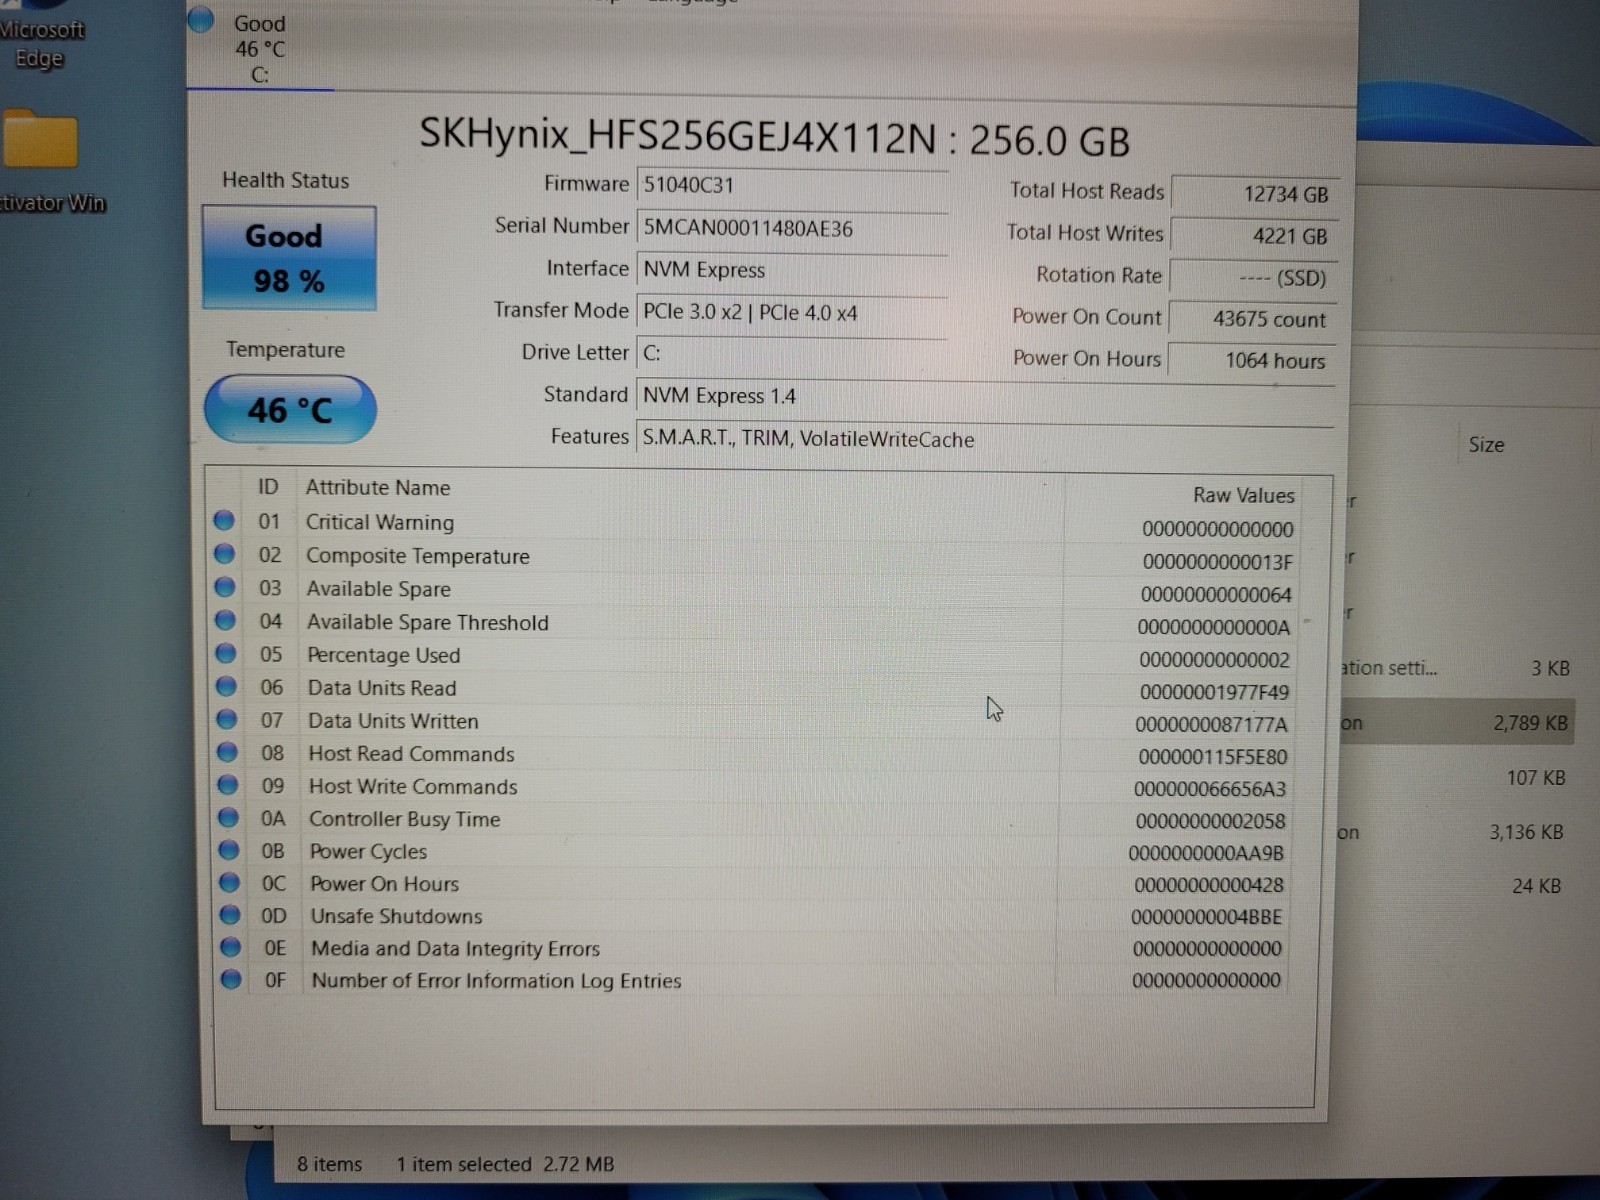The height and width of the screenshot is (1200, 1600).
Task: Click Total Host Writes value 4221 GB
Action: pos(1253,236)
